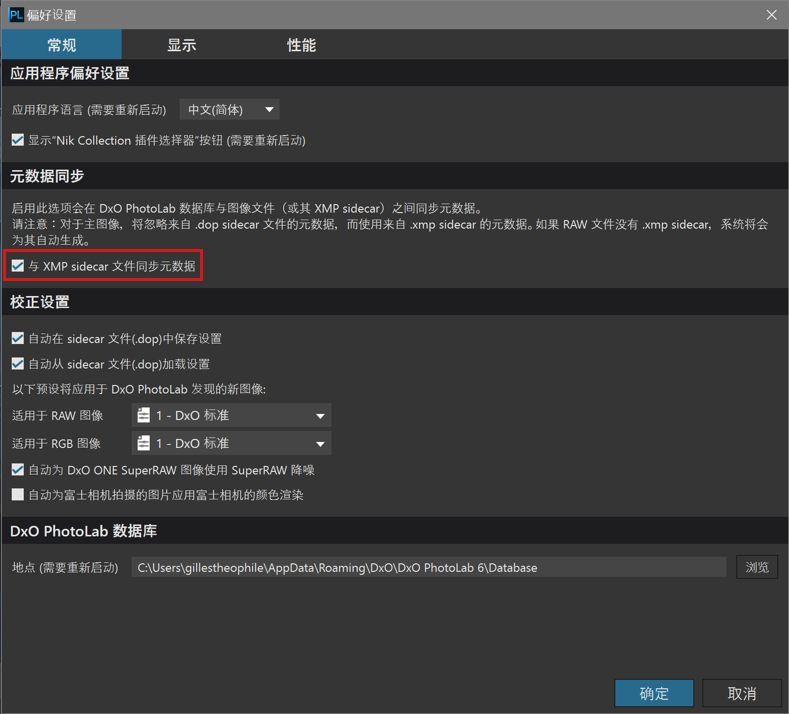Click the 应用程序偏好设置 section header
789x714 pixels.
pyautogui.click(x=70, y=73)
